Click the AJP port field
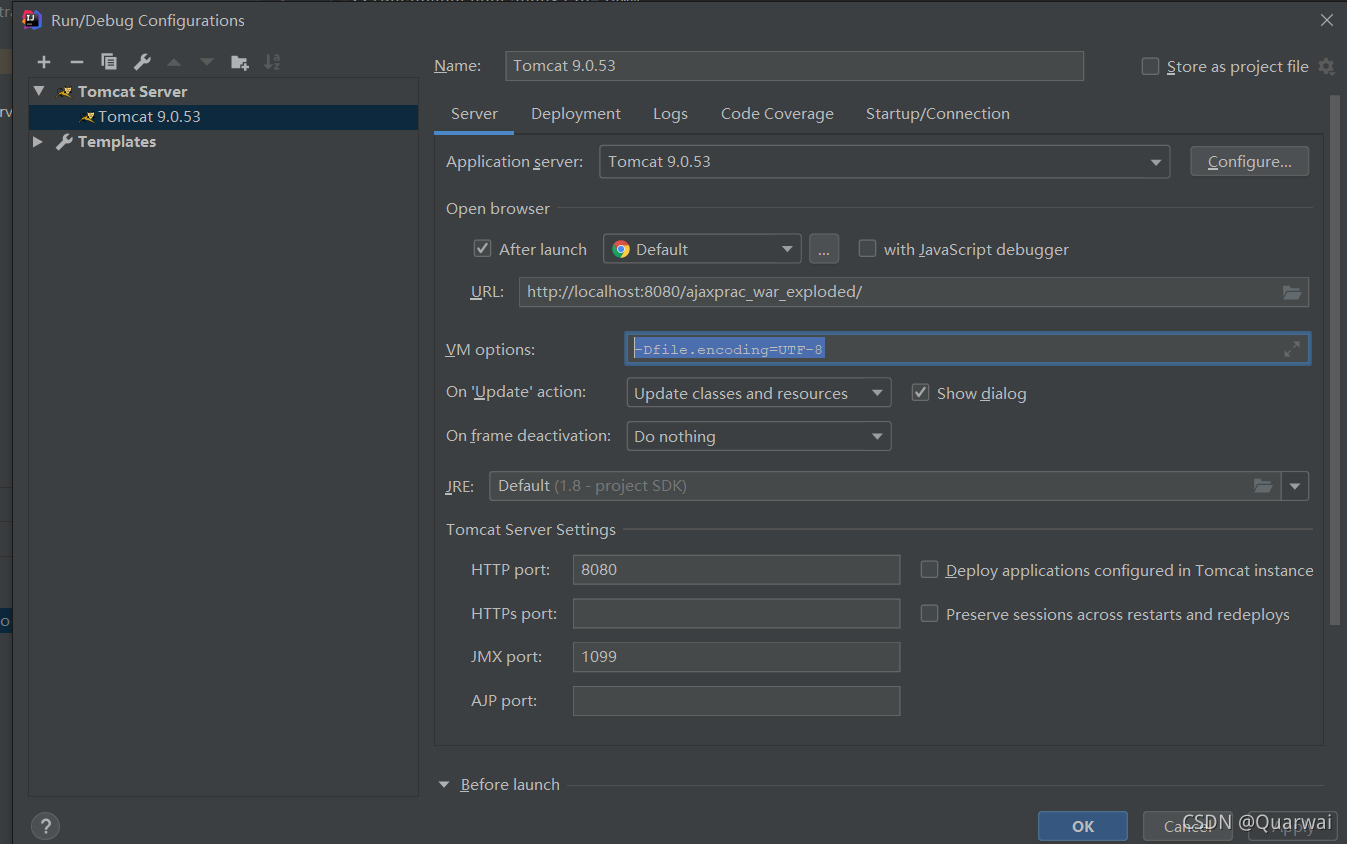This screenshot has height=844, width=1347. coord(736,701)
